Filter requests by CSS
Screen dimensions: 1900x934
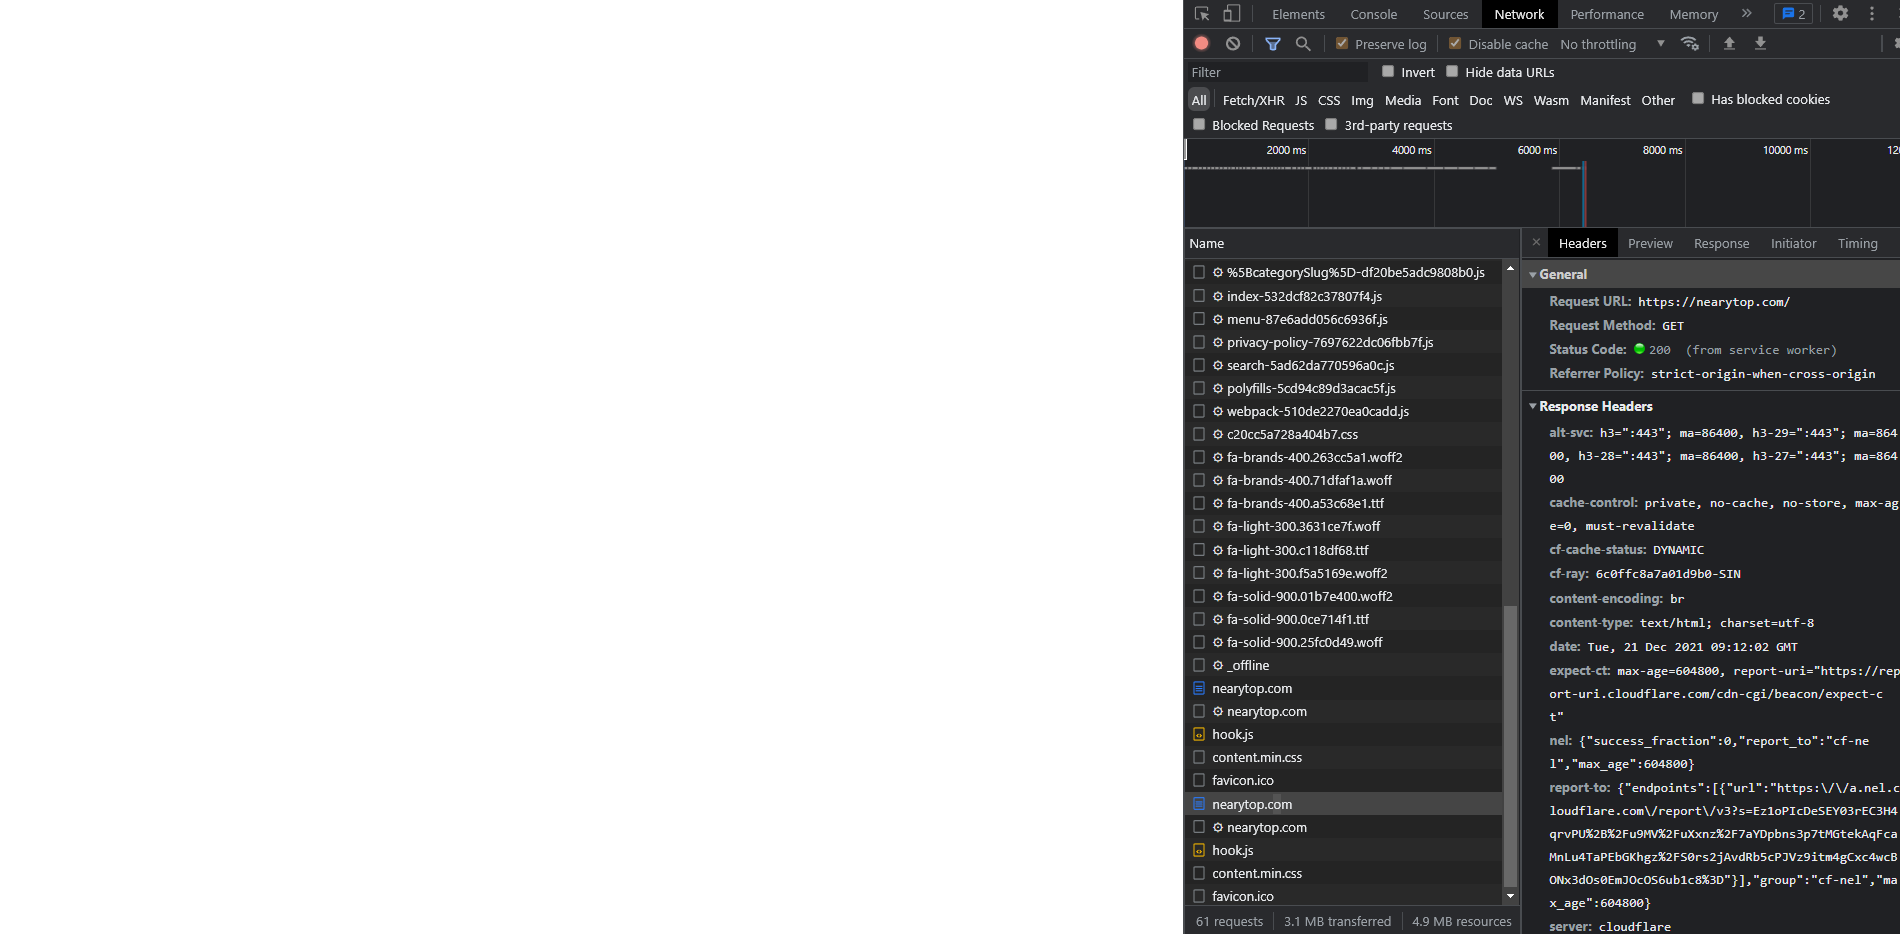pyautogui.click(x=1329, y=100)
